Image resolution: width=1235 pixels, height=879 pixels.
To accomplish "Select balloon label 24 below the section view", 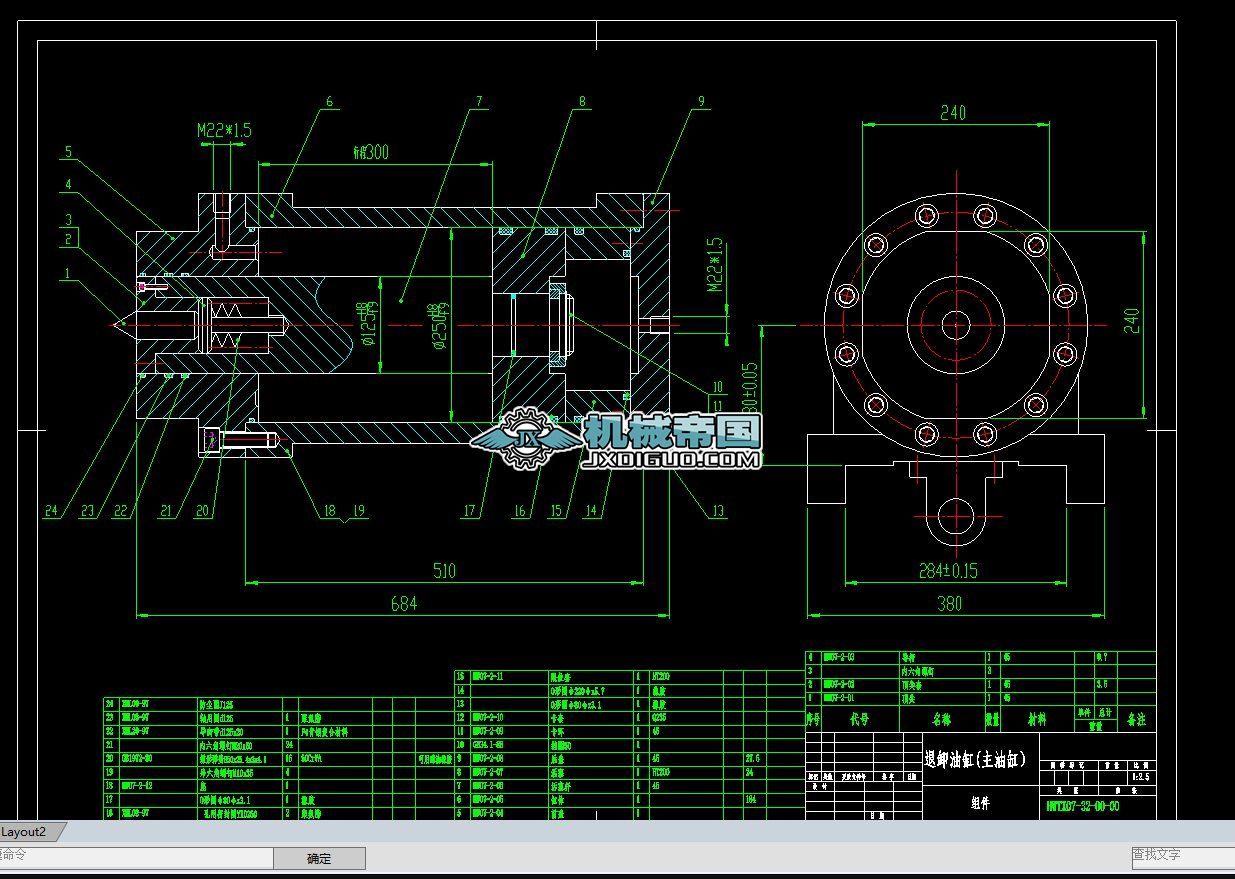I will (x=51, y=511).
